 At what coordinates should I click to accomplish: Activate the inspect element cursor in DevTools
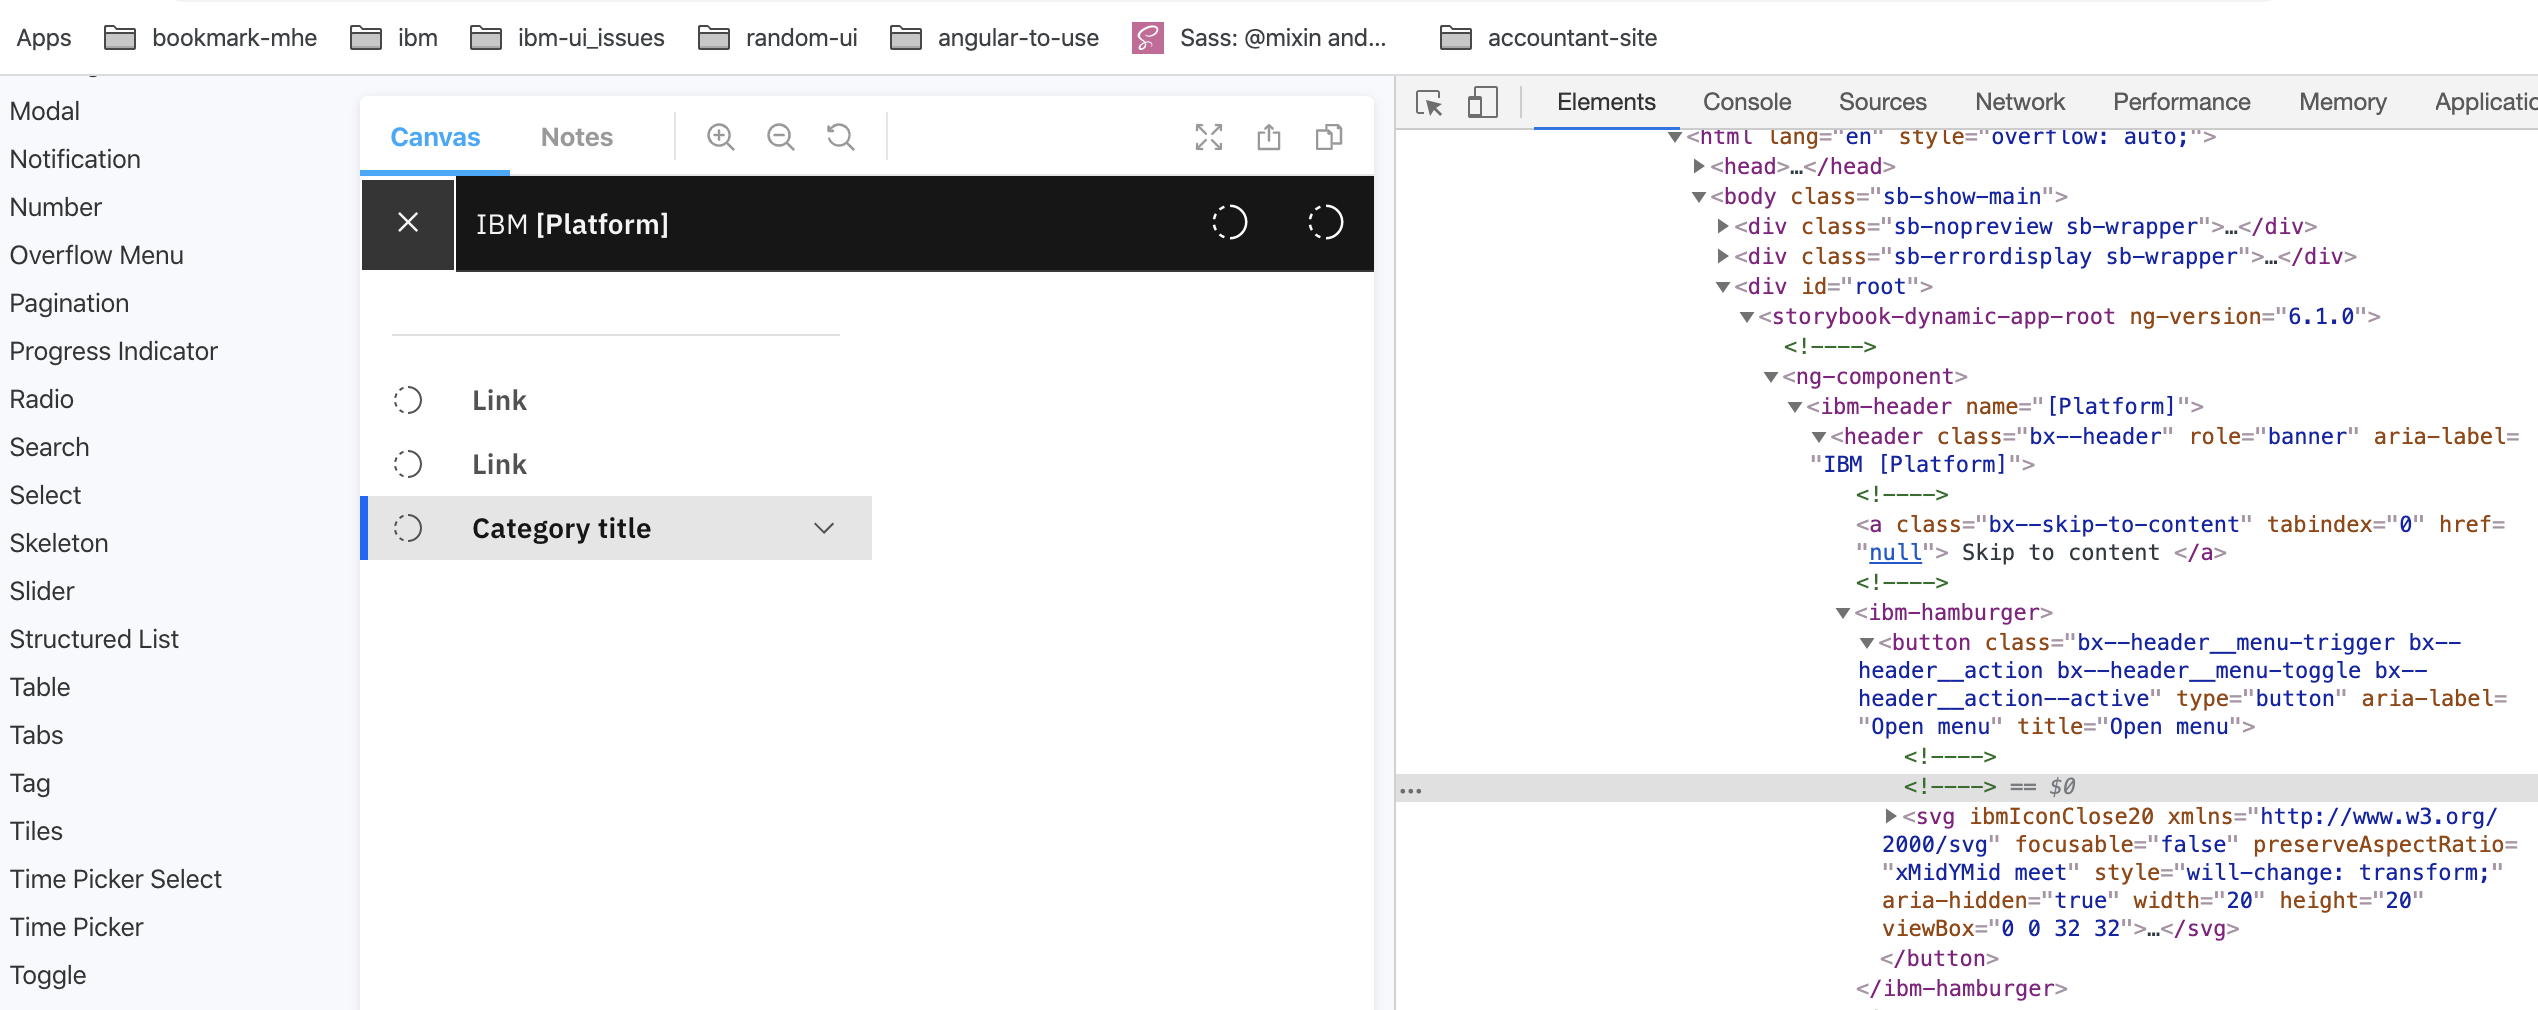pos(1430,102)
